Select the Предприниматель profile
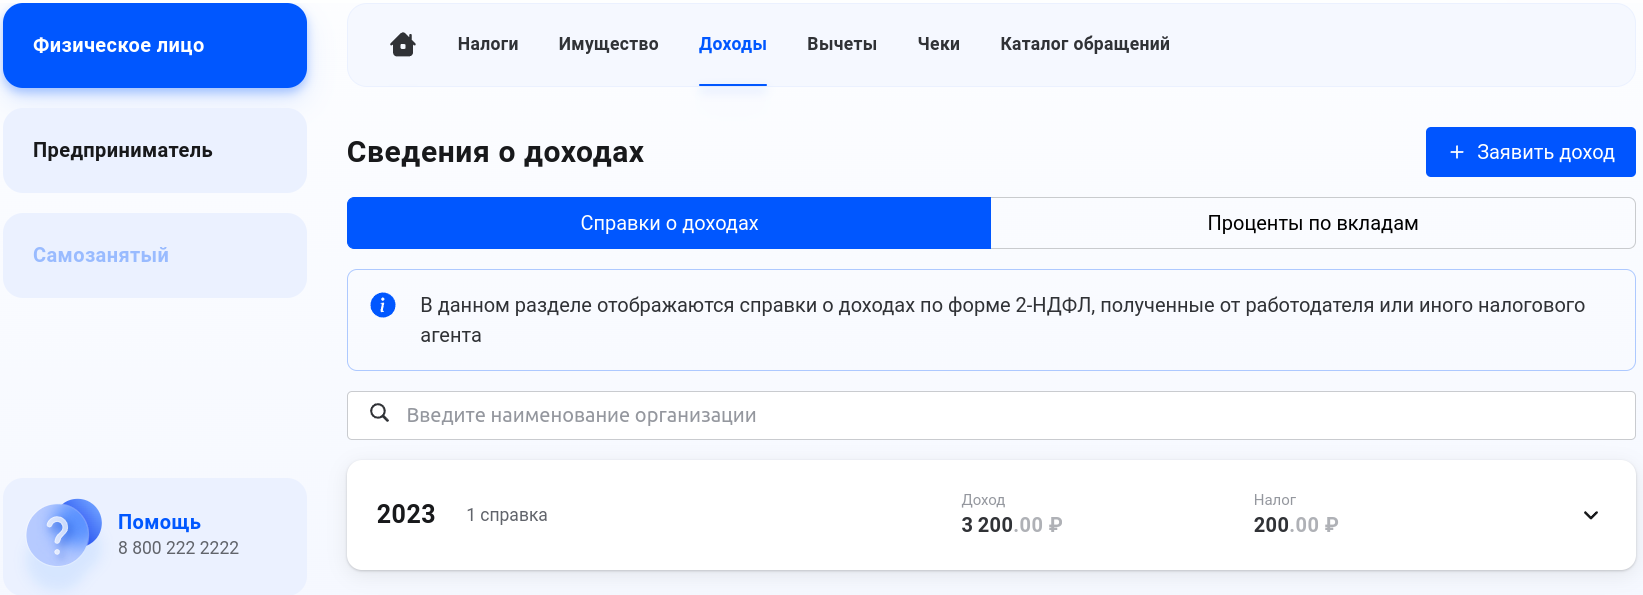 pyautogui.click(x=155, y=150)
